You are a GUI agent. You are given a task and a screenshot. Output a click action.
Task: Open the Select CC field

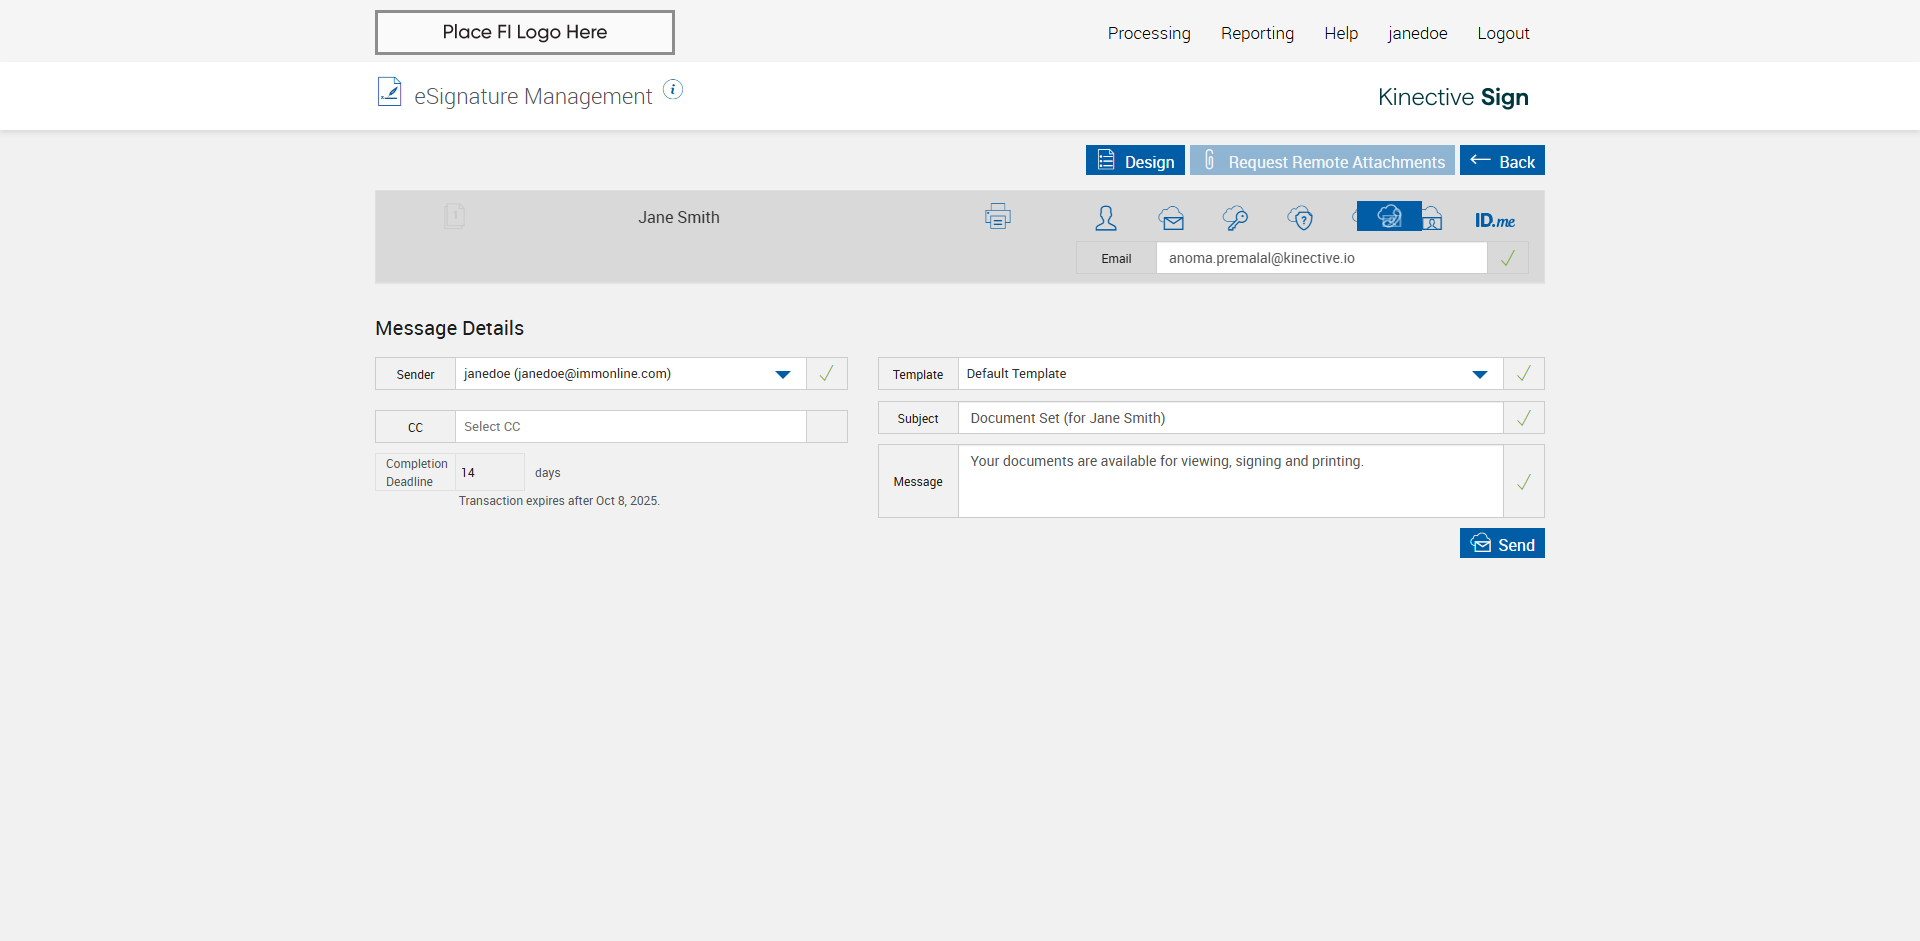(x=631, y=427)
